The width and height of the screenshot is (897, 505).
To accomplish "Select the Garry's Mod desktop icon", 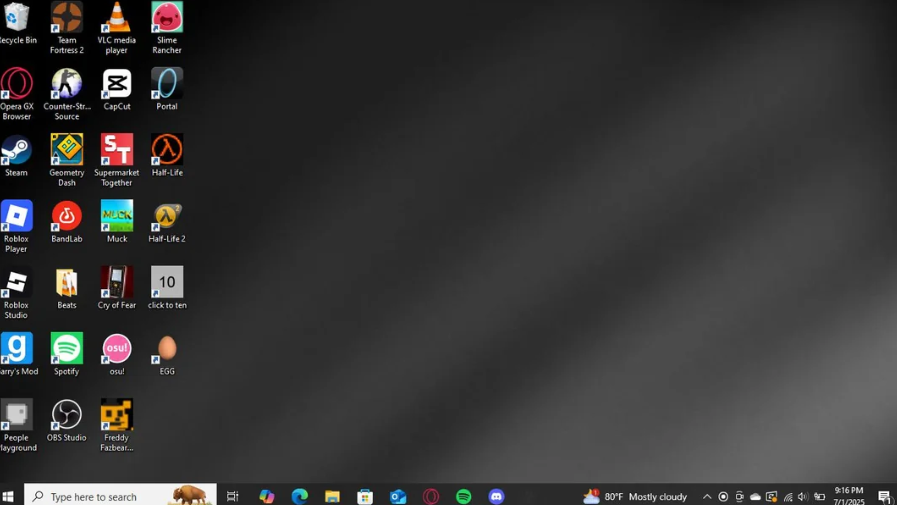I will (x=18, y=355).
